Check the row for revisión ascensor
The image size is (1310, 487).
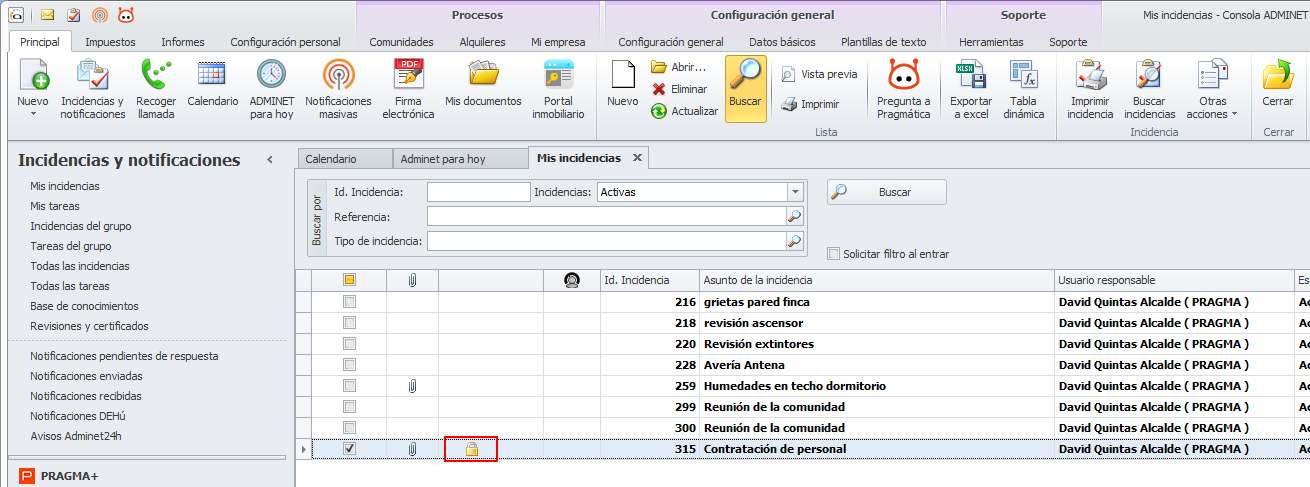[x=349, y=323]
